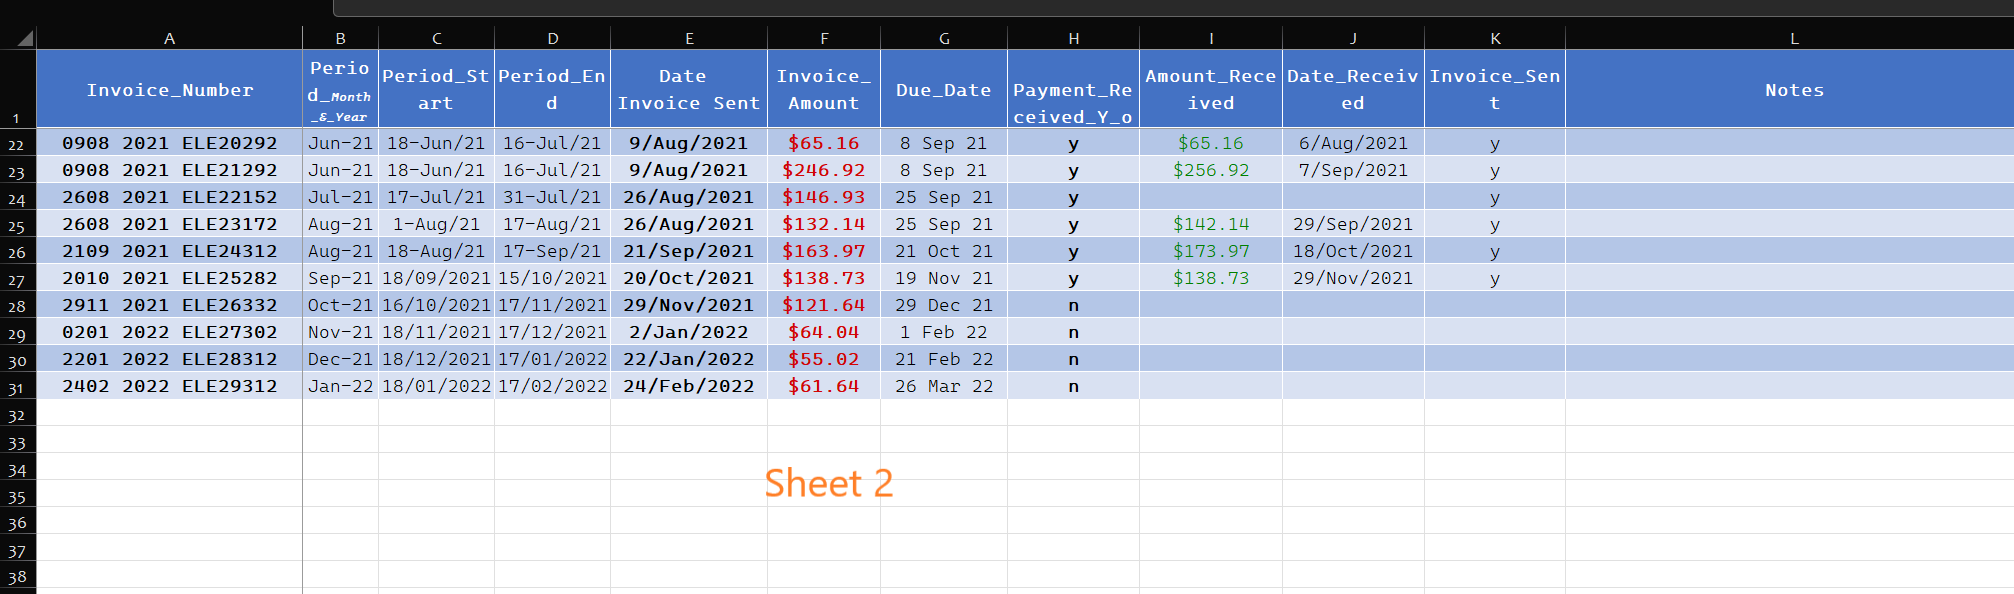Select row 27 header
2014x594 pixels.
click(x=17, y=279)
